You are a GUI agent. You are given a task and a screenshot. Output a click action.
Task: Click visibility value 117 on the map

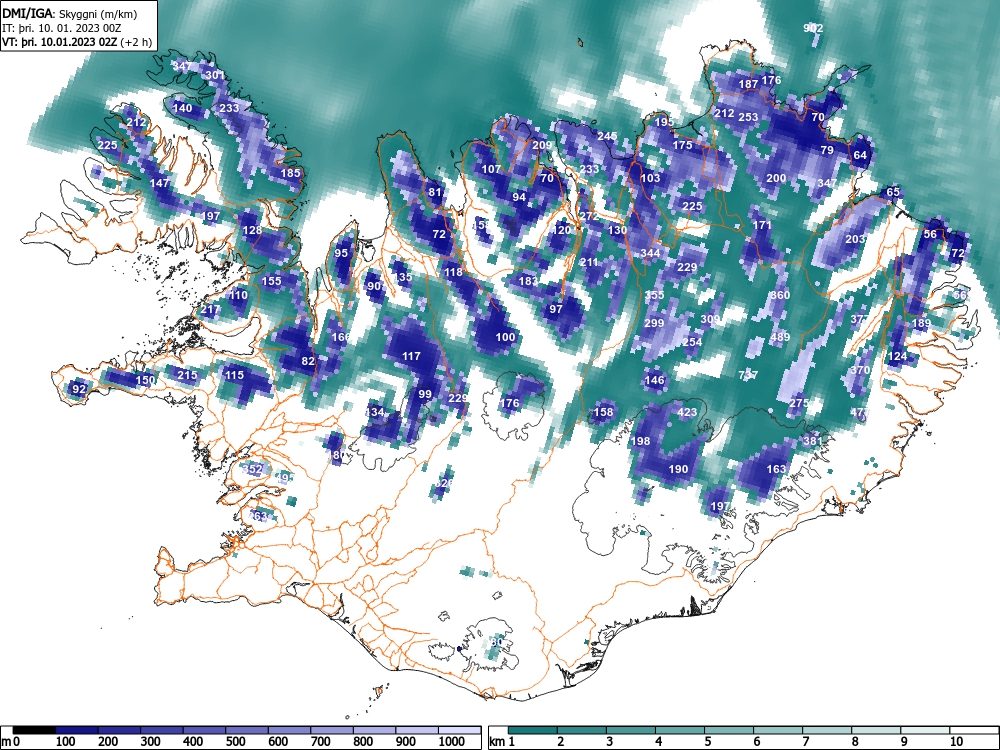[411, 356]
